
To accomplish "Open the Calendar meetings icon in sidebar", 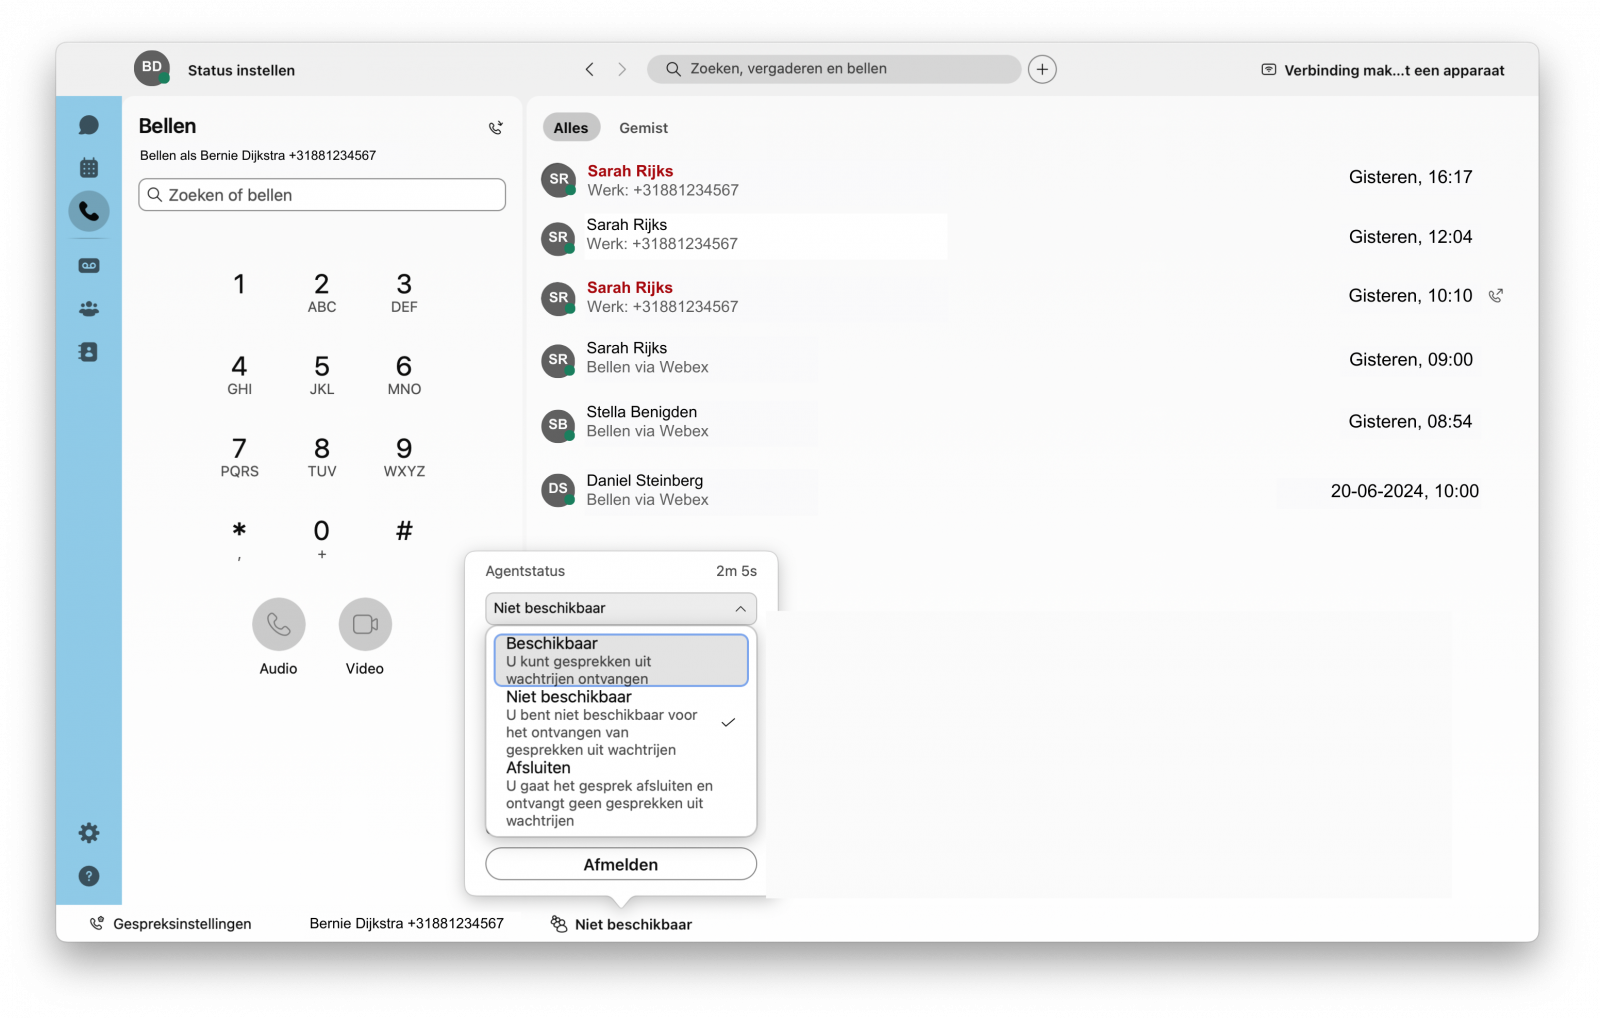I will coord(89,167).
